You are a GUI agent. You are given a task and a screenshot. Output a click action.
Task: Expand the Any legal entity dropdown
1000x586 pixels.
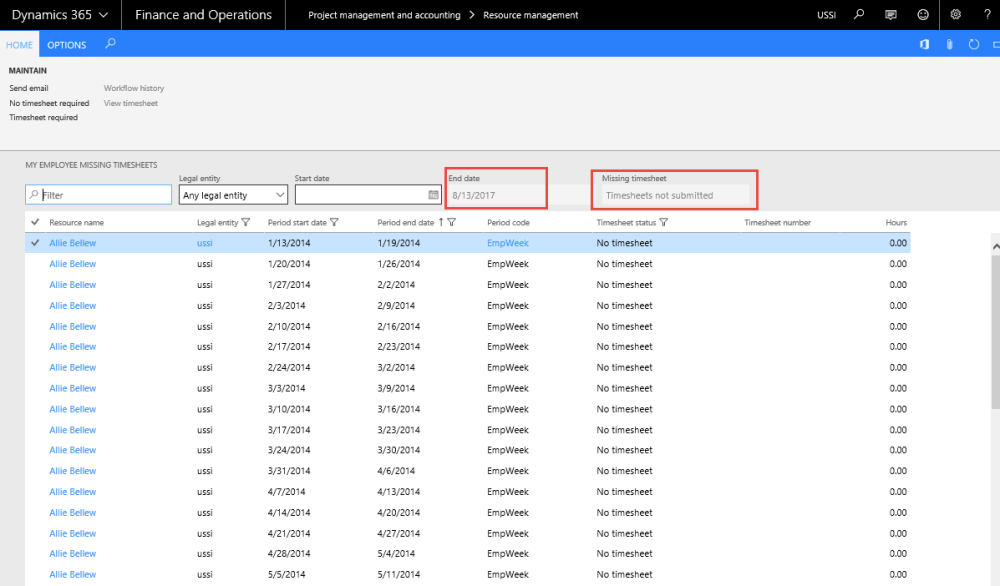(x=280, y=195)
